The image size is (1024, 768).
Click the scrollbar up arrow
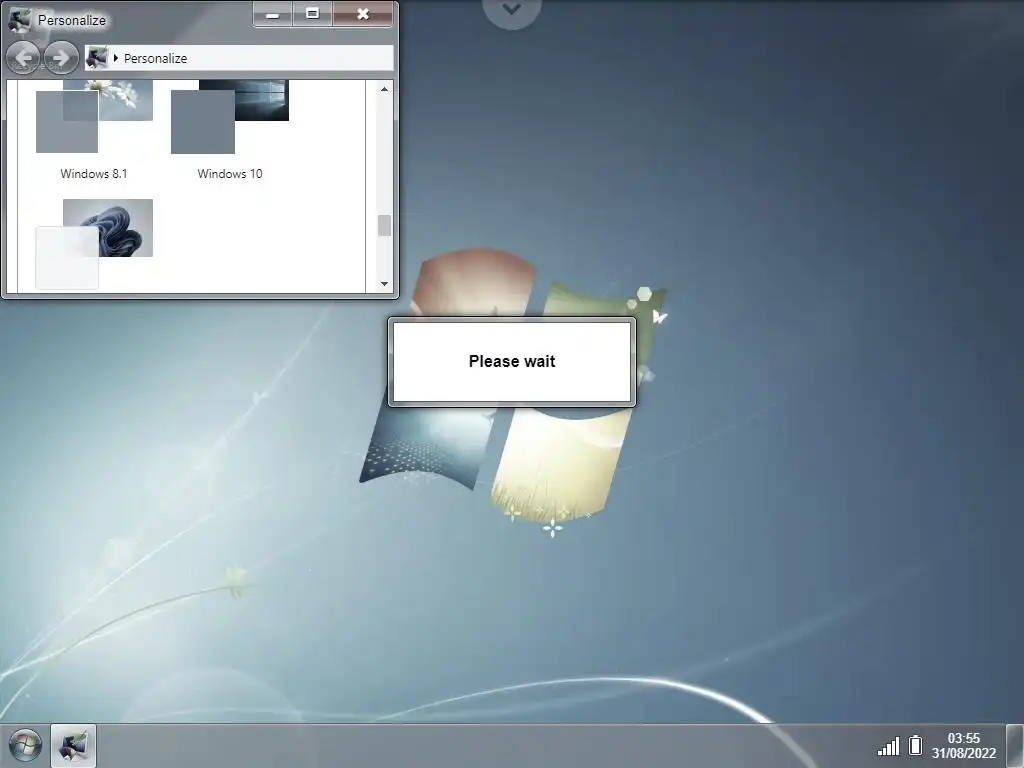pos(384,89)
